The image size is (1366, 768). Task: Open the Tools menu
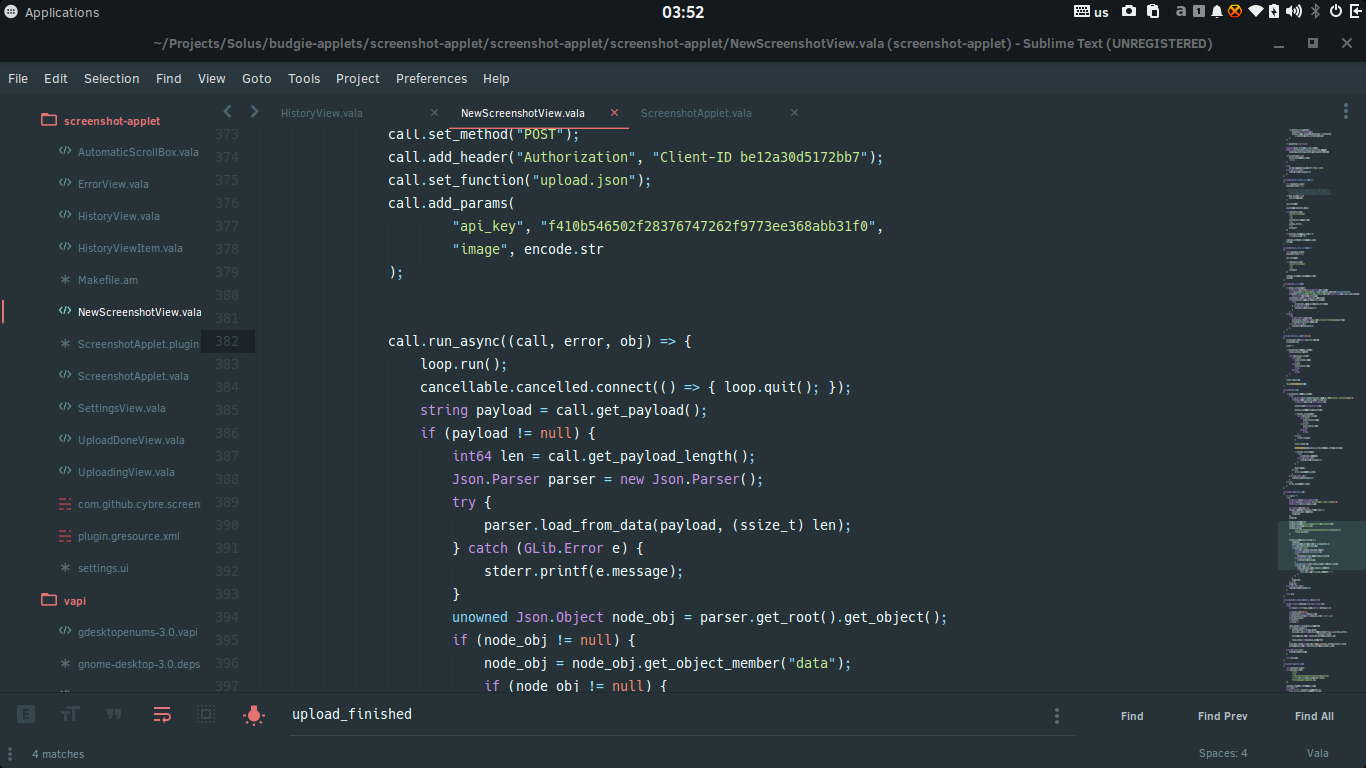[304, 79]
